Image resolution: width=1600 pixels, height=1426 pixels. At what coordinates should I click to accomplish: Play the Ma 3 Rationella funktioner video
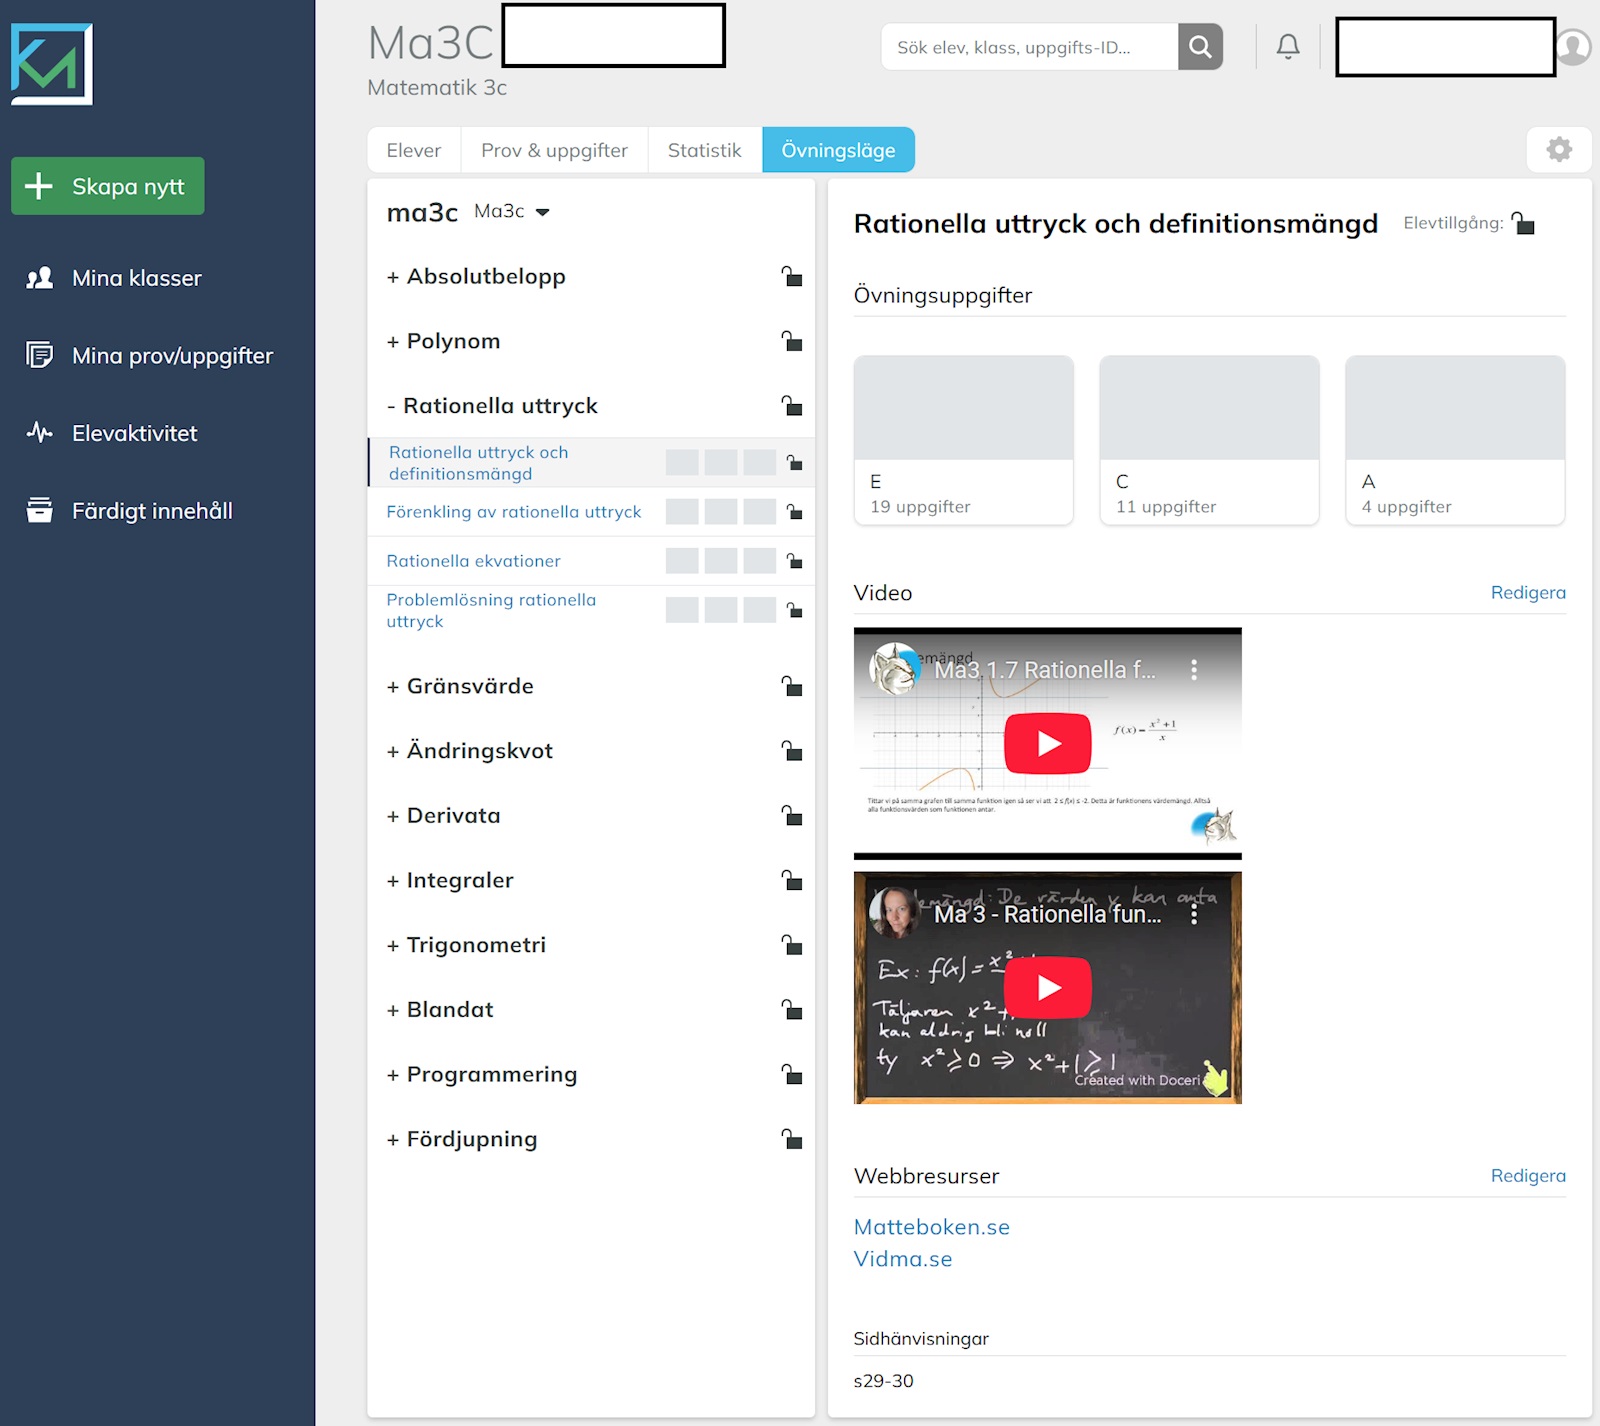[x=1047, y=988]
